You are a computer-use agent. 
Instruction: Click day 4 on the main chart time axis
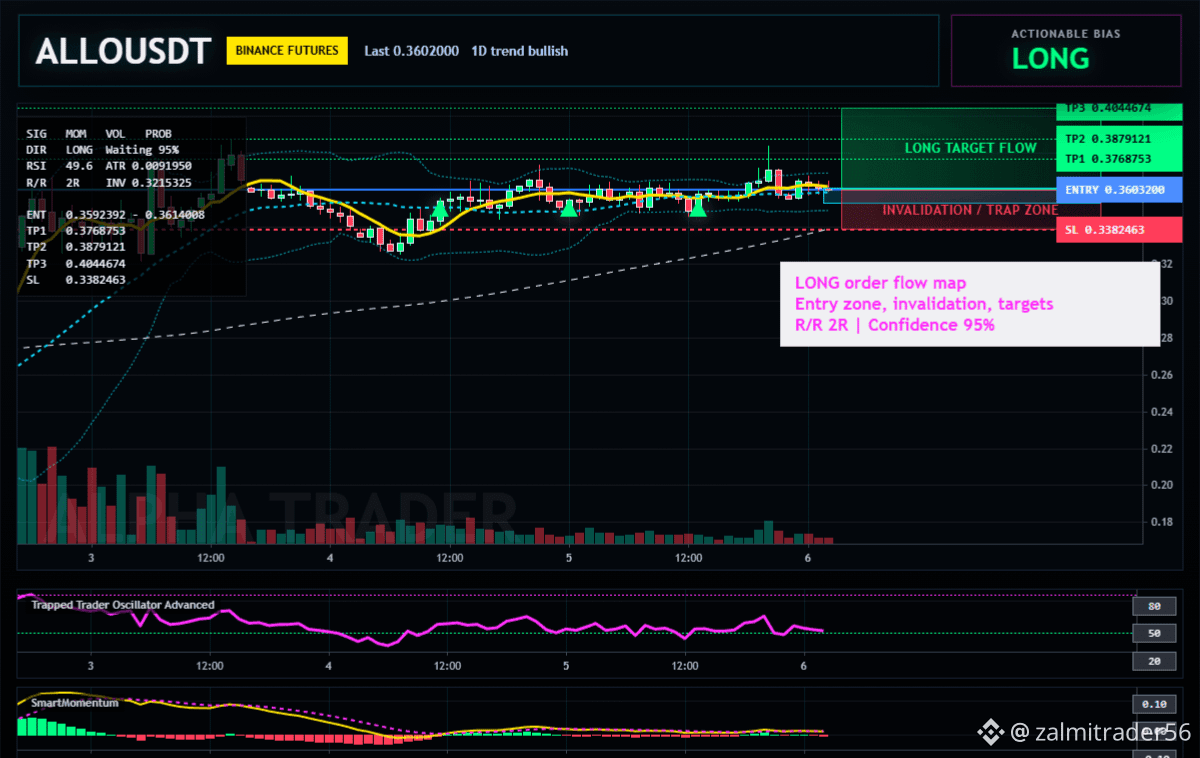pyautogui.click(x=329, y=558)
